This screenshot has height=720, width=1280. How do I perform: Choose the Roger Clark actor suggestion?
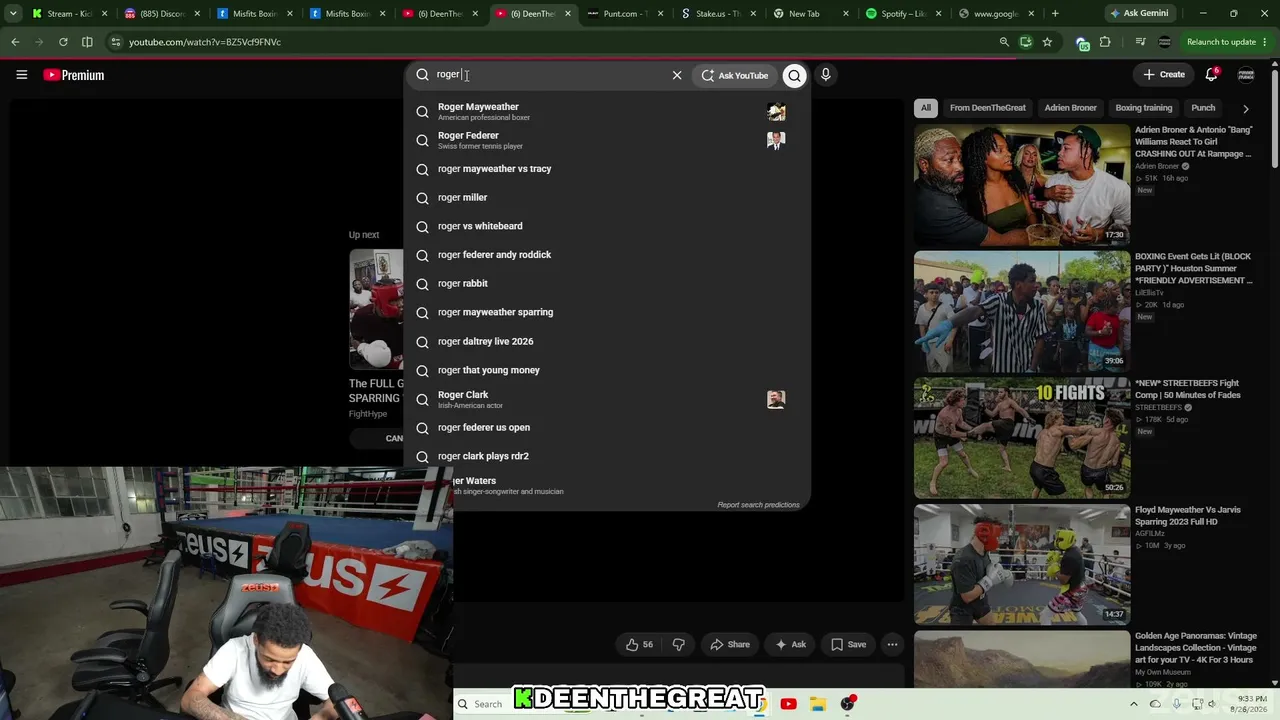[606, 399]
